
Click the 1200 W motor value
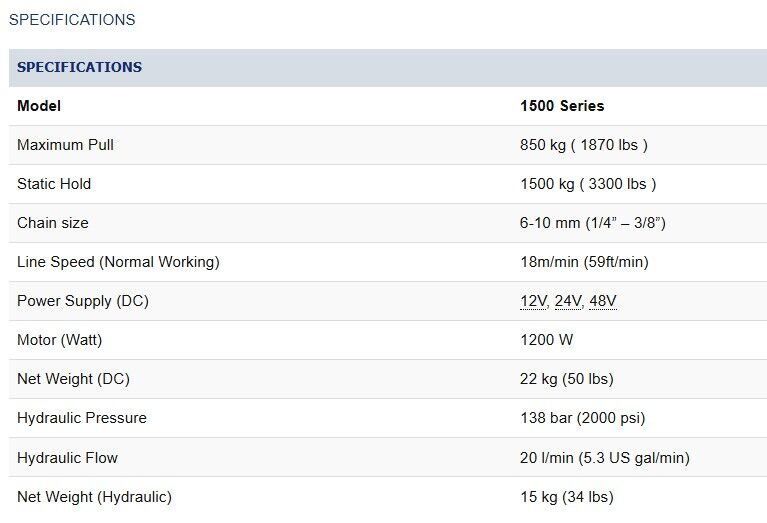[x=547, y=340]
